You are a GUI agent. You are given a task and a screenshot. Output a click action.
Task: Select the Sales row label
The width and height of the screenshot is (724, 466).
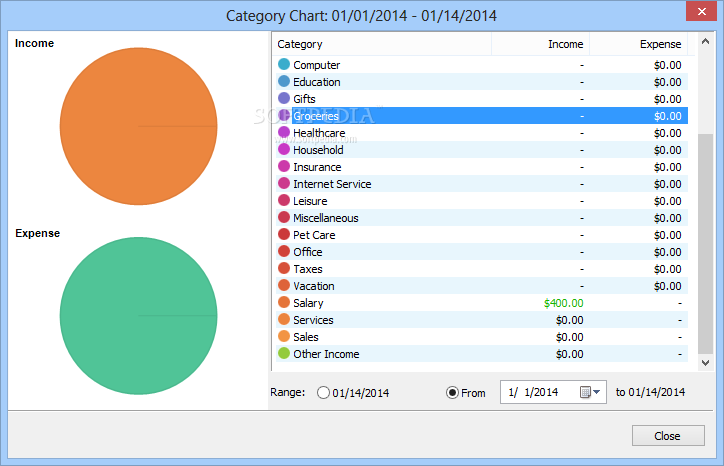[306, 337]
